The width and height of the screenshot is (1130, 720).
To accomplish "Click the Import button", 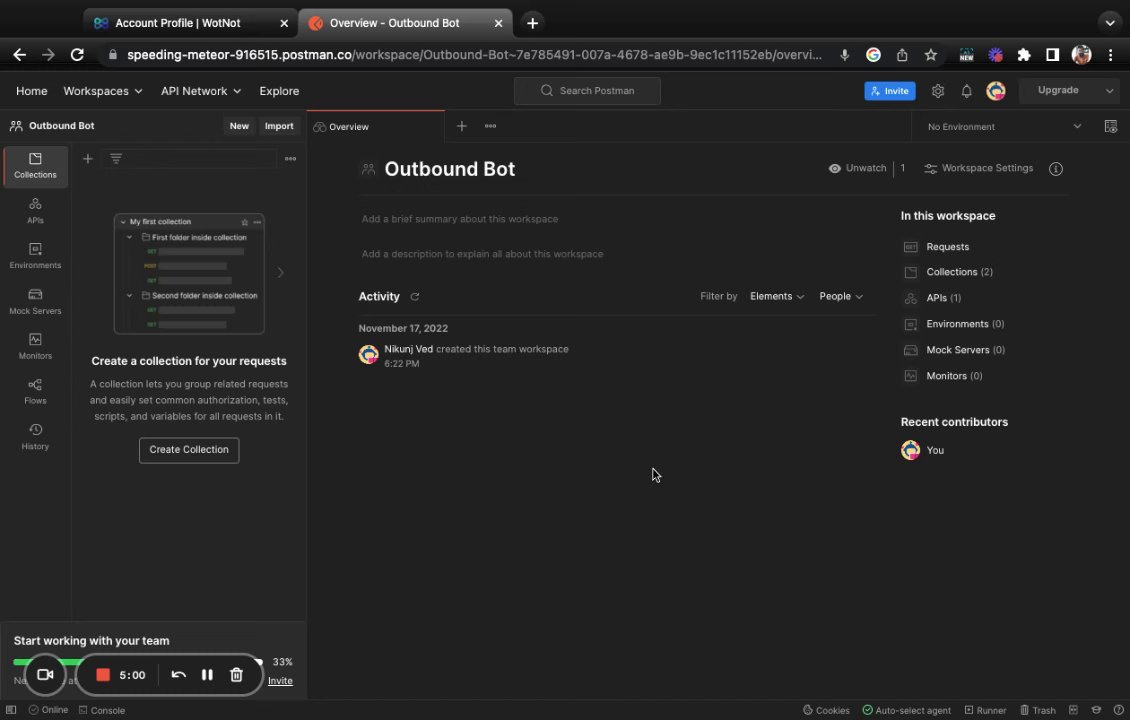I will click(x=279, y=125).
